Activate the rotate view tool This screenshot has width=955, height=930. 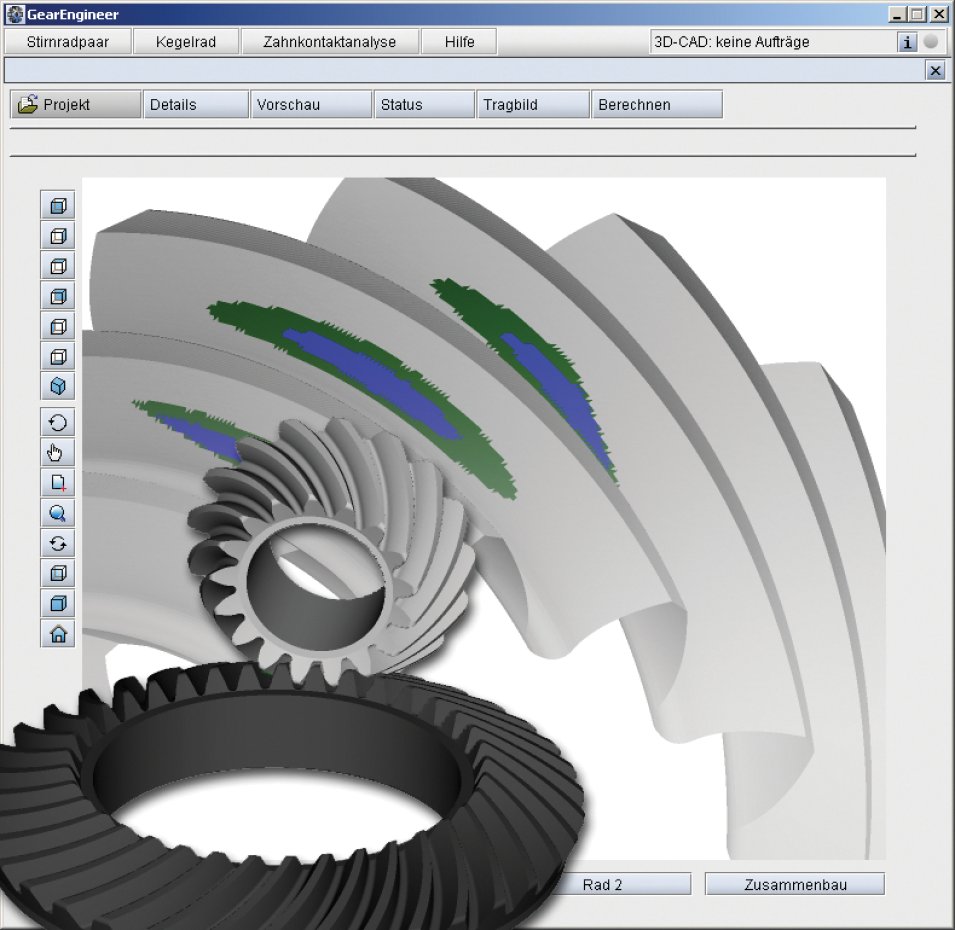click(x=58, y=423)
